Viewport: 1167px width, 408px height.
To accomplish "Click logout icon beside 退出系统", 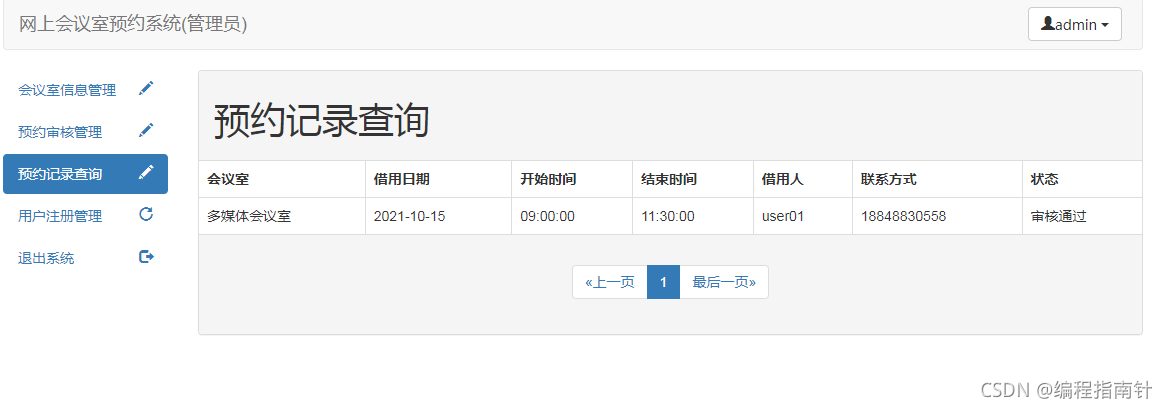I will tap(146, 257).
